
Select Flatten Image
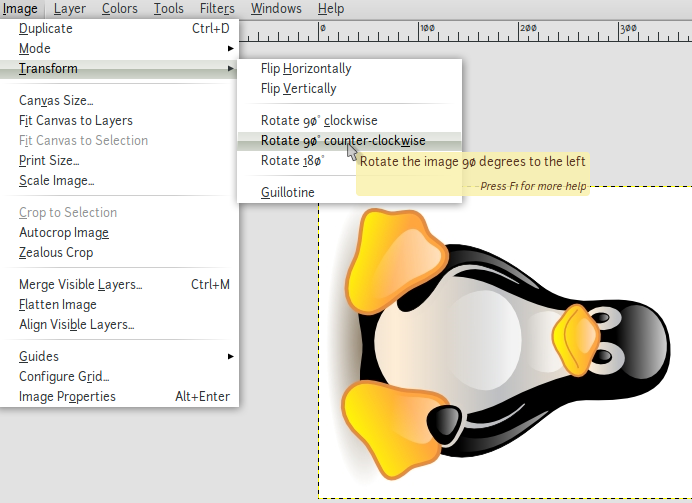coord(58,305)
